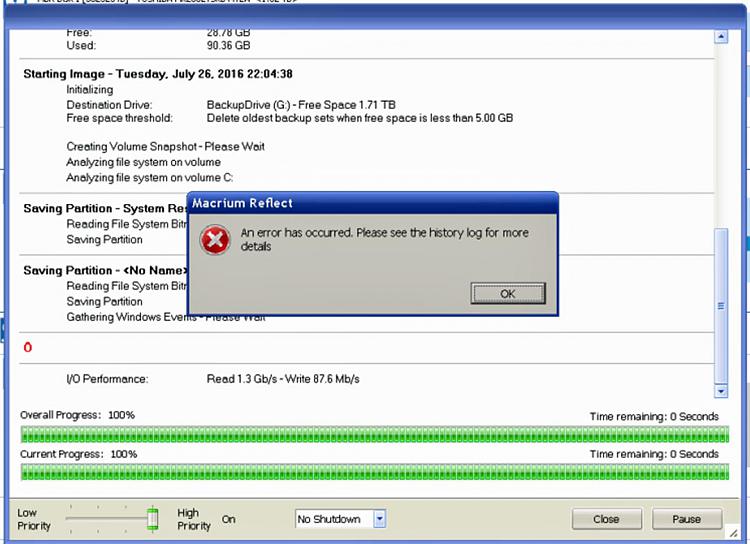Click the red error icon in dialog
This screenshot has height=544, width=750.
click(215, 240)
